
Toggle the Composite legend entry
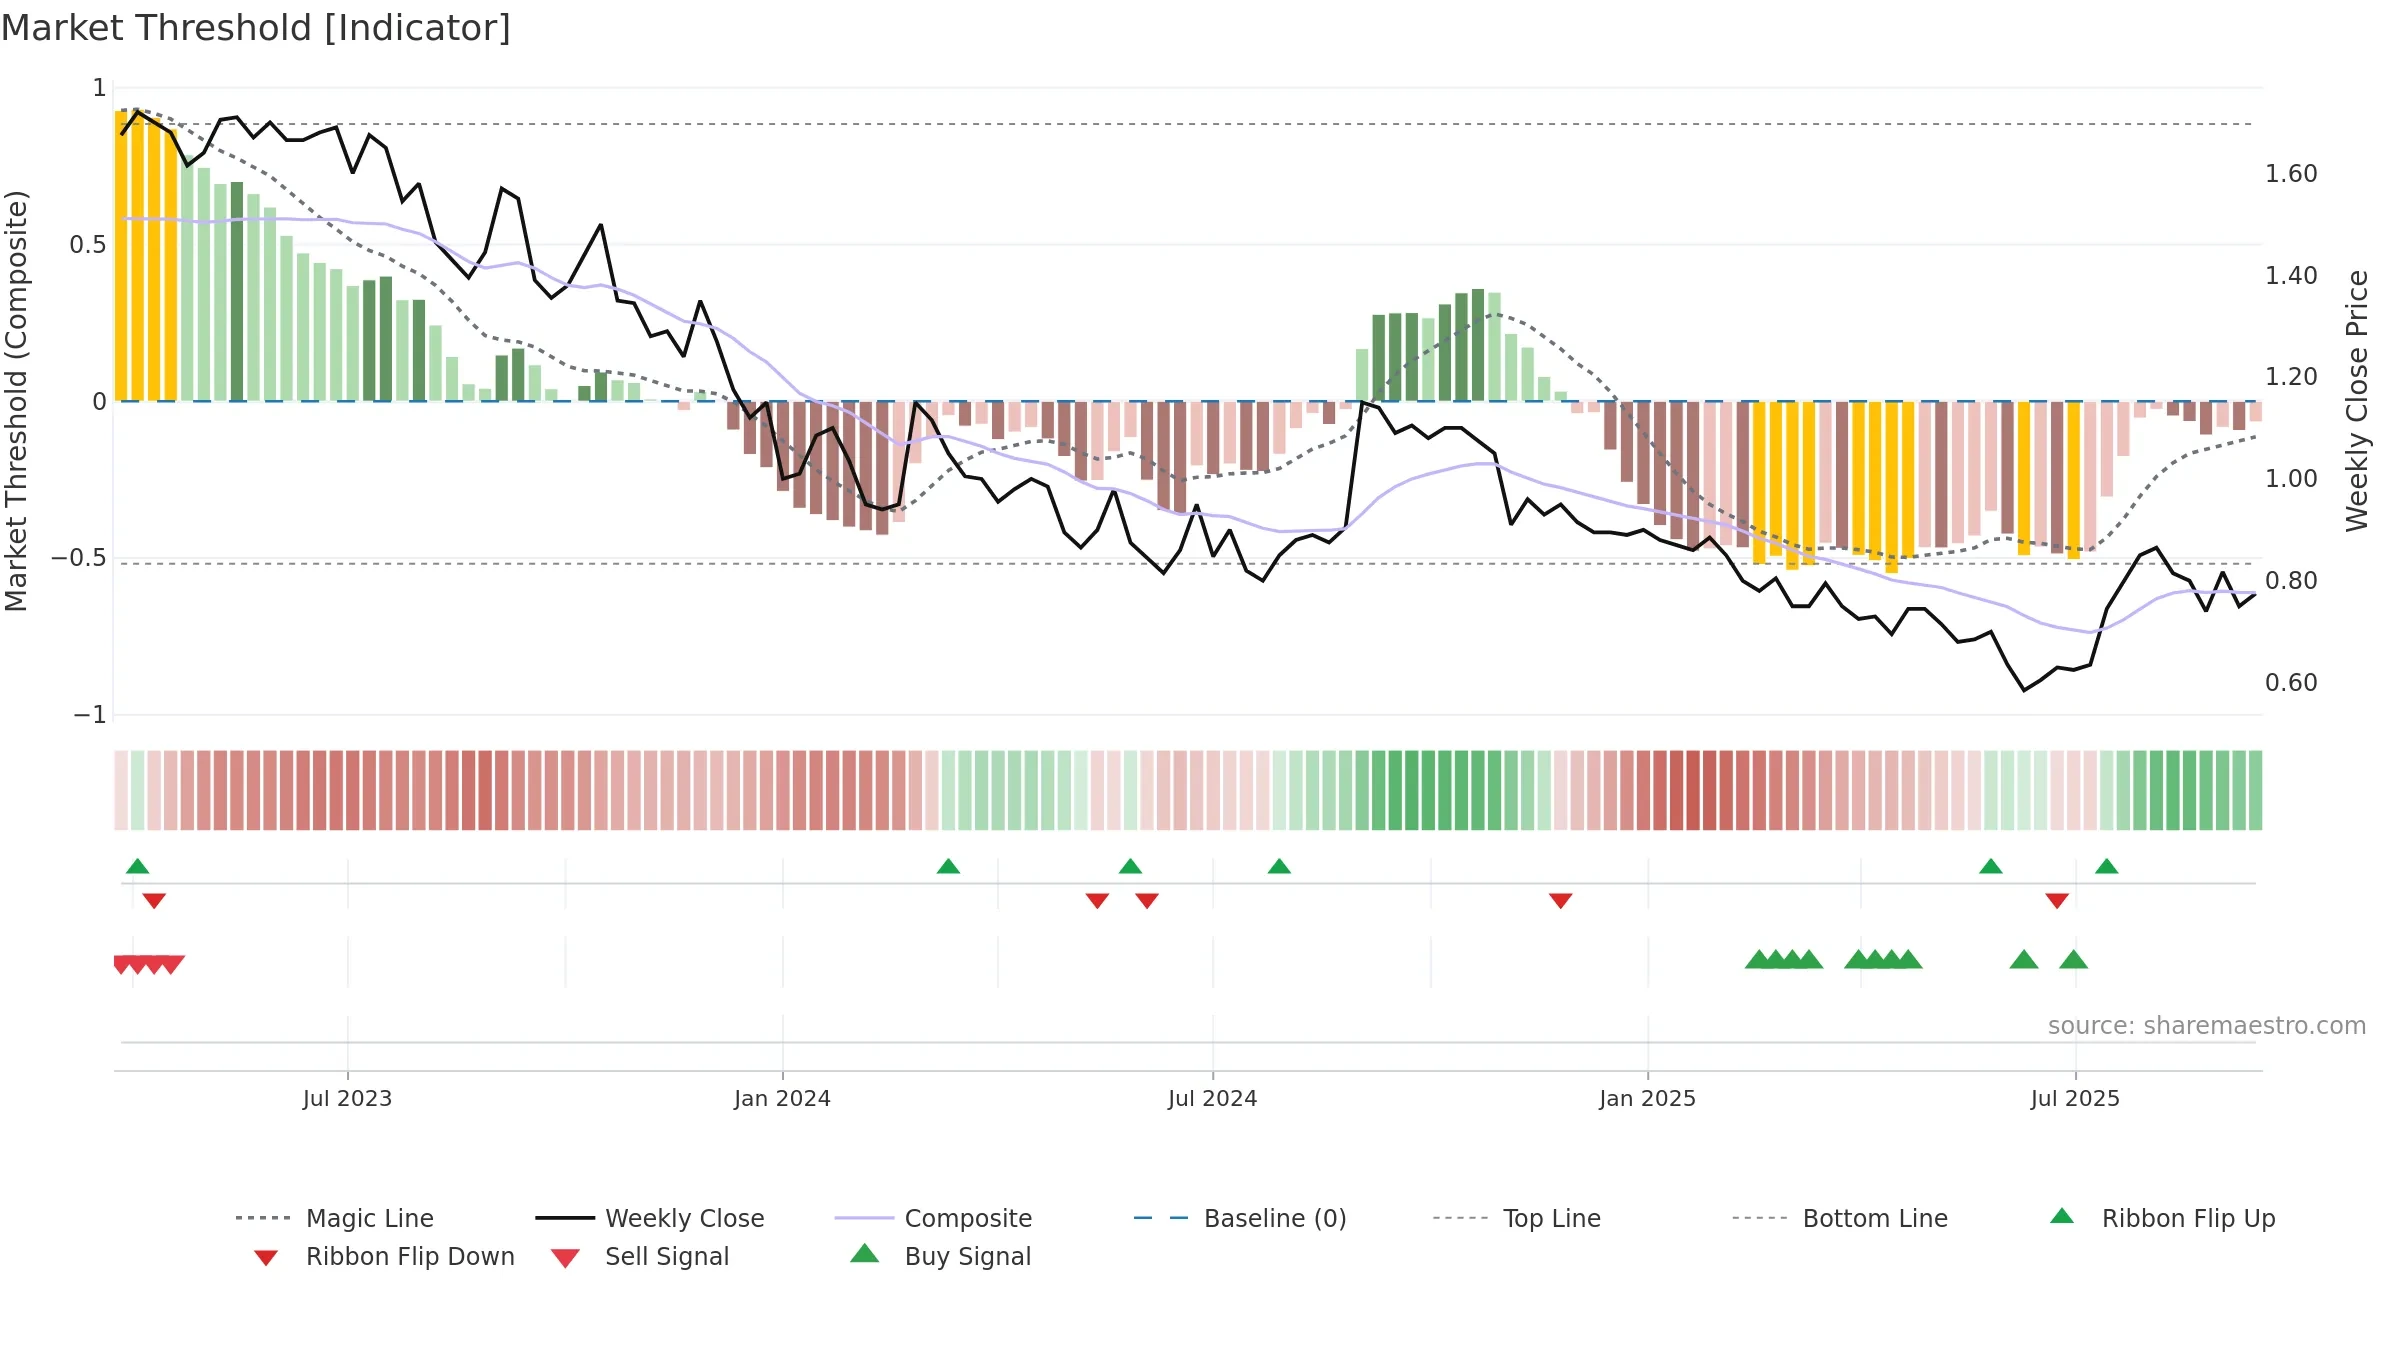(933, 1218)
